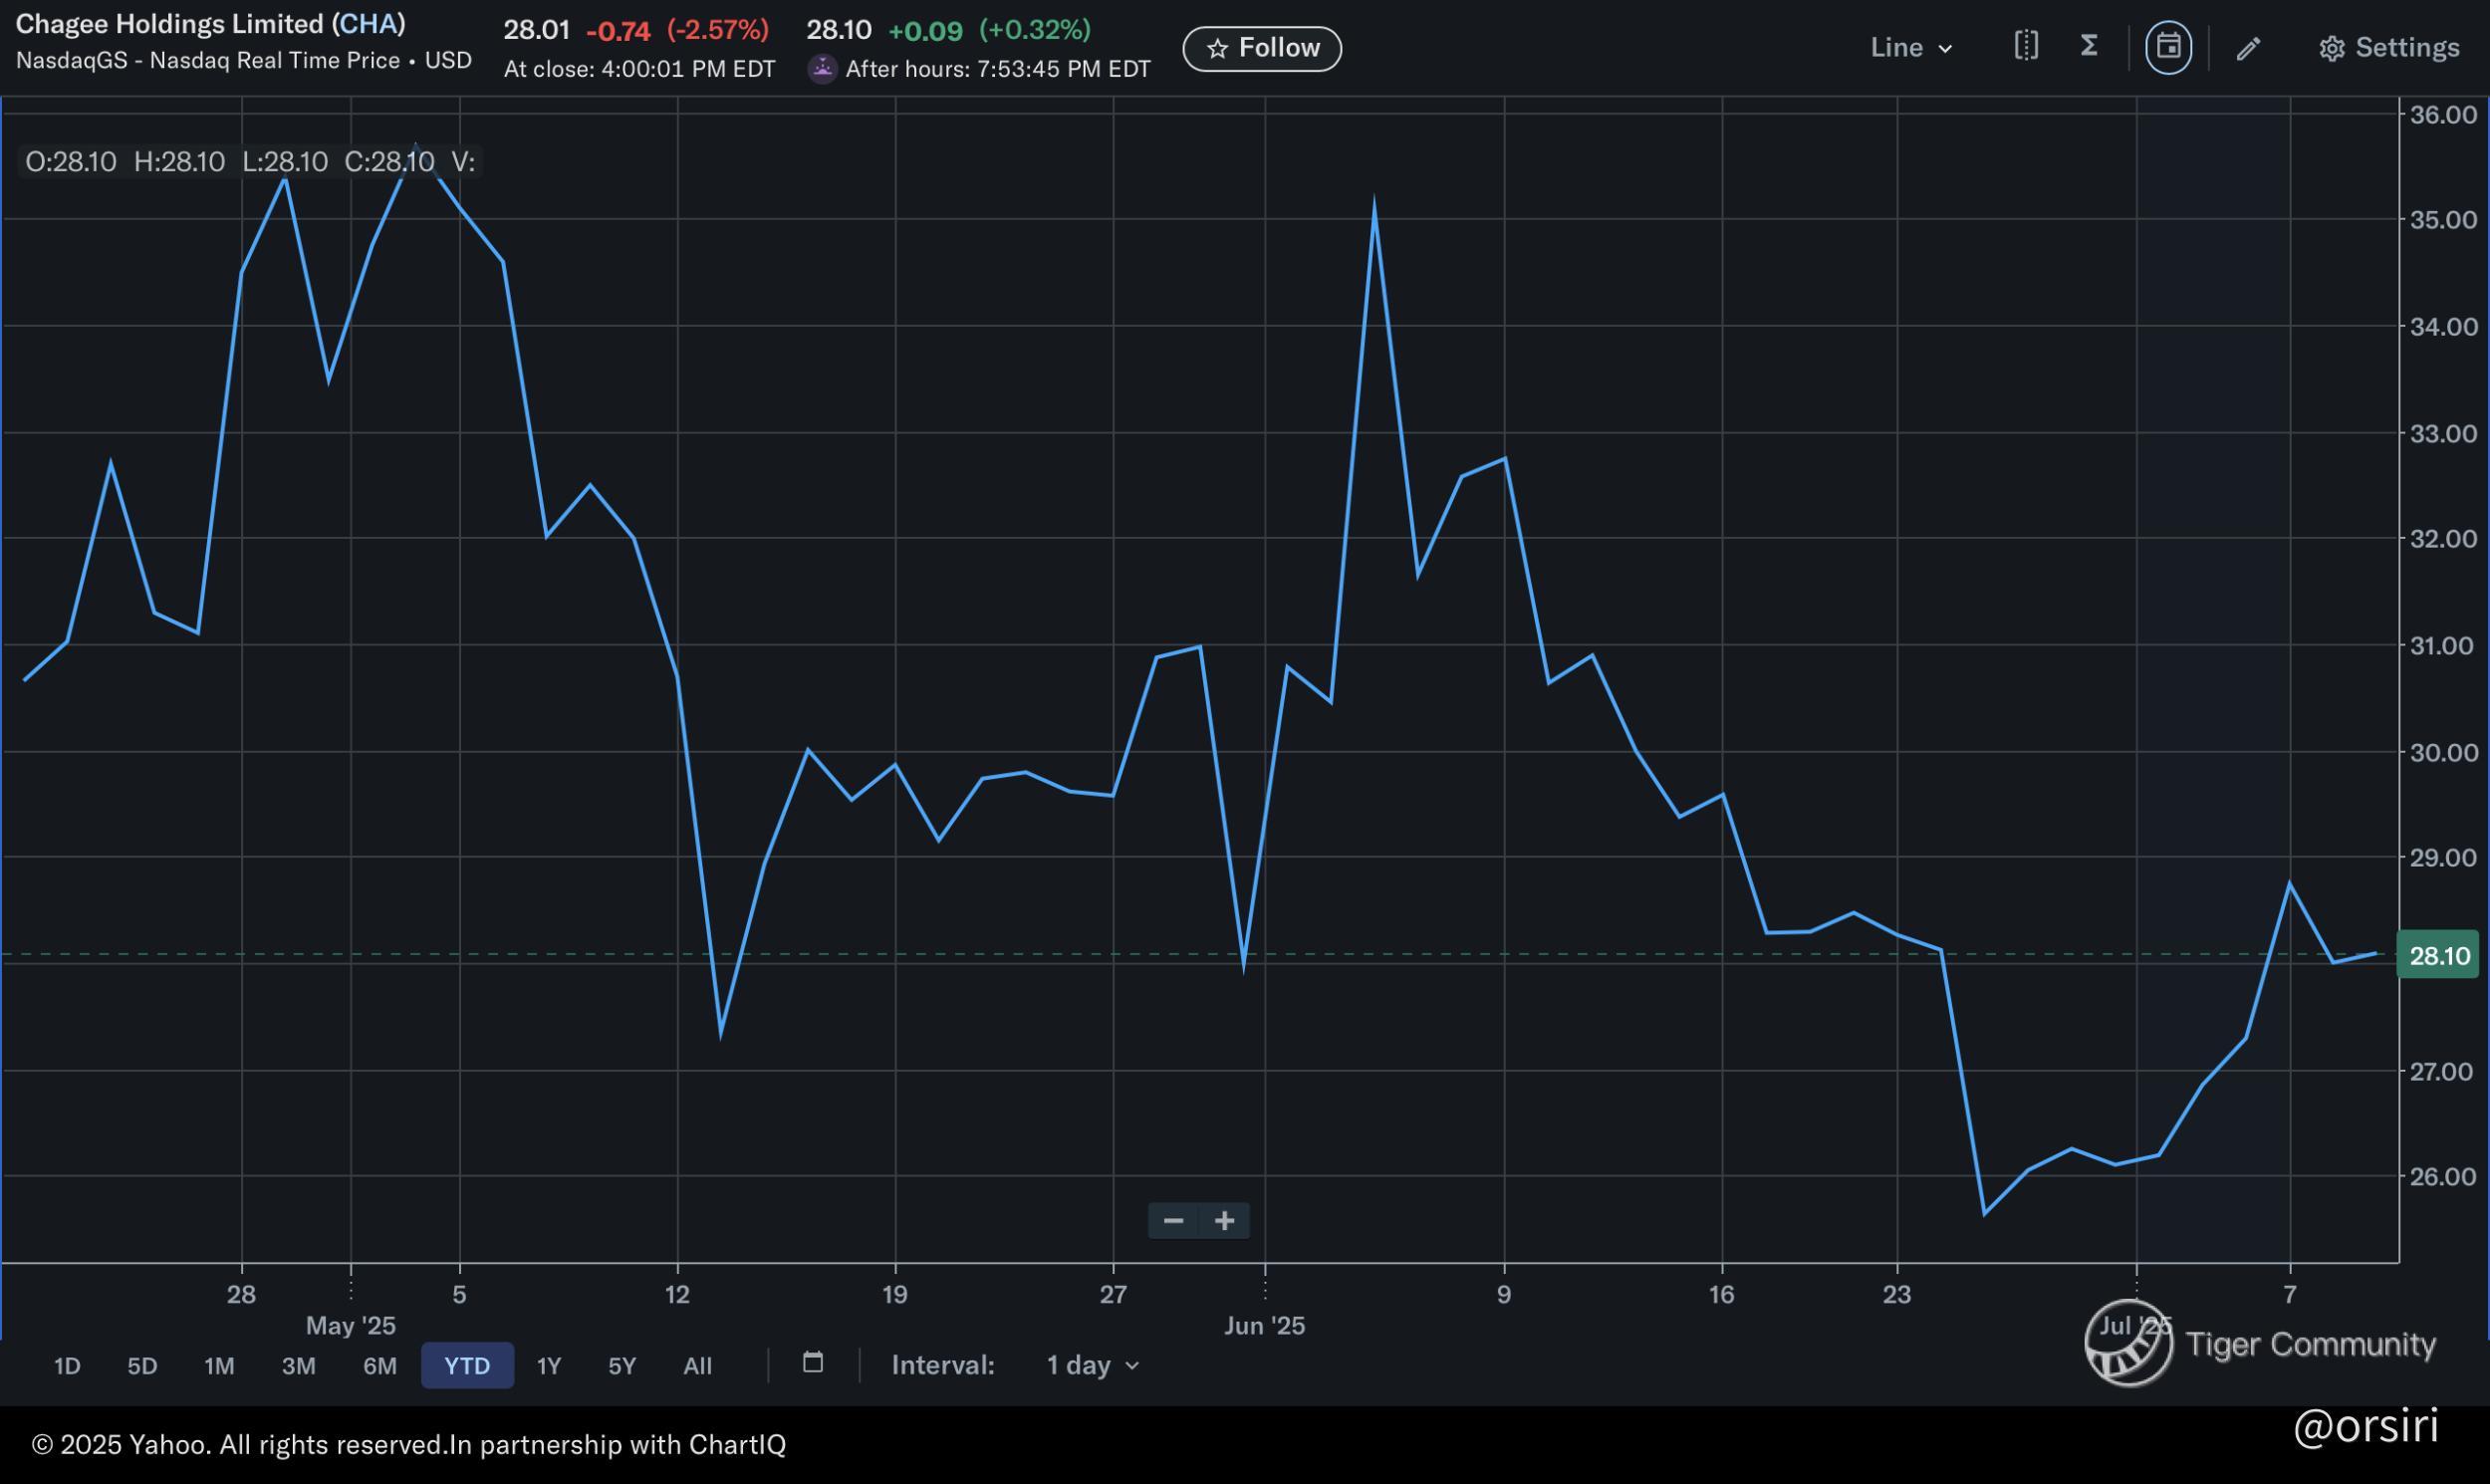Click the CHA ticker symbol link
Viewport: 2490px width, 1484px height.
point(368,24)
